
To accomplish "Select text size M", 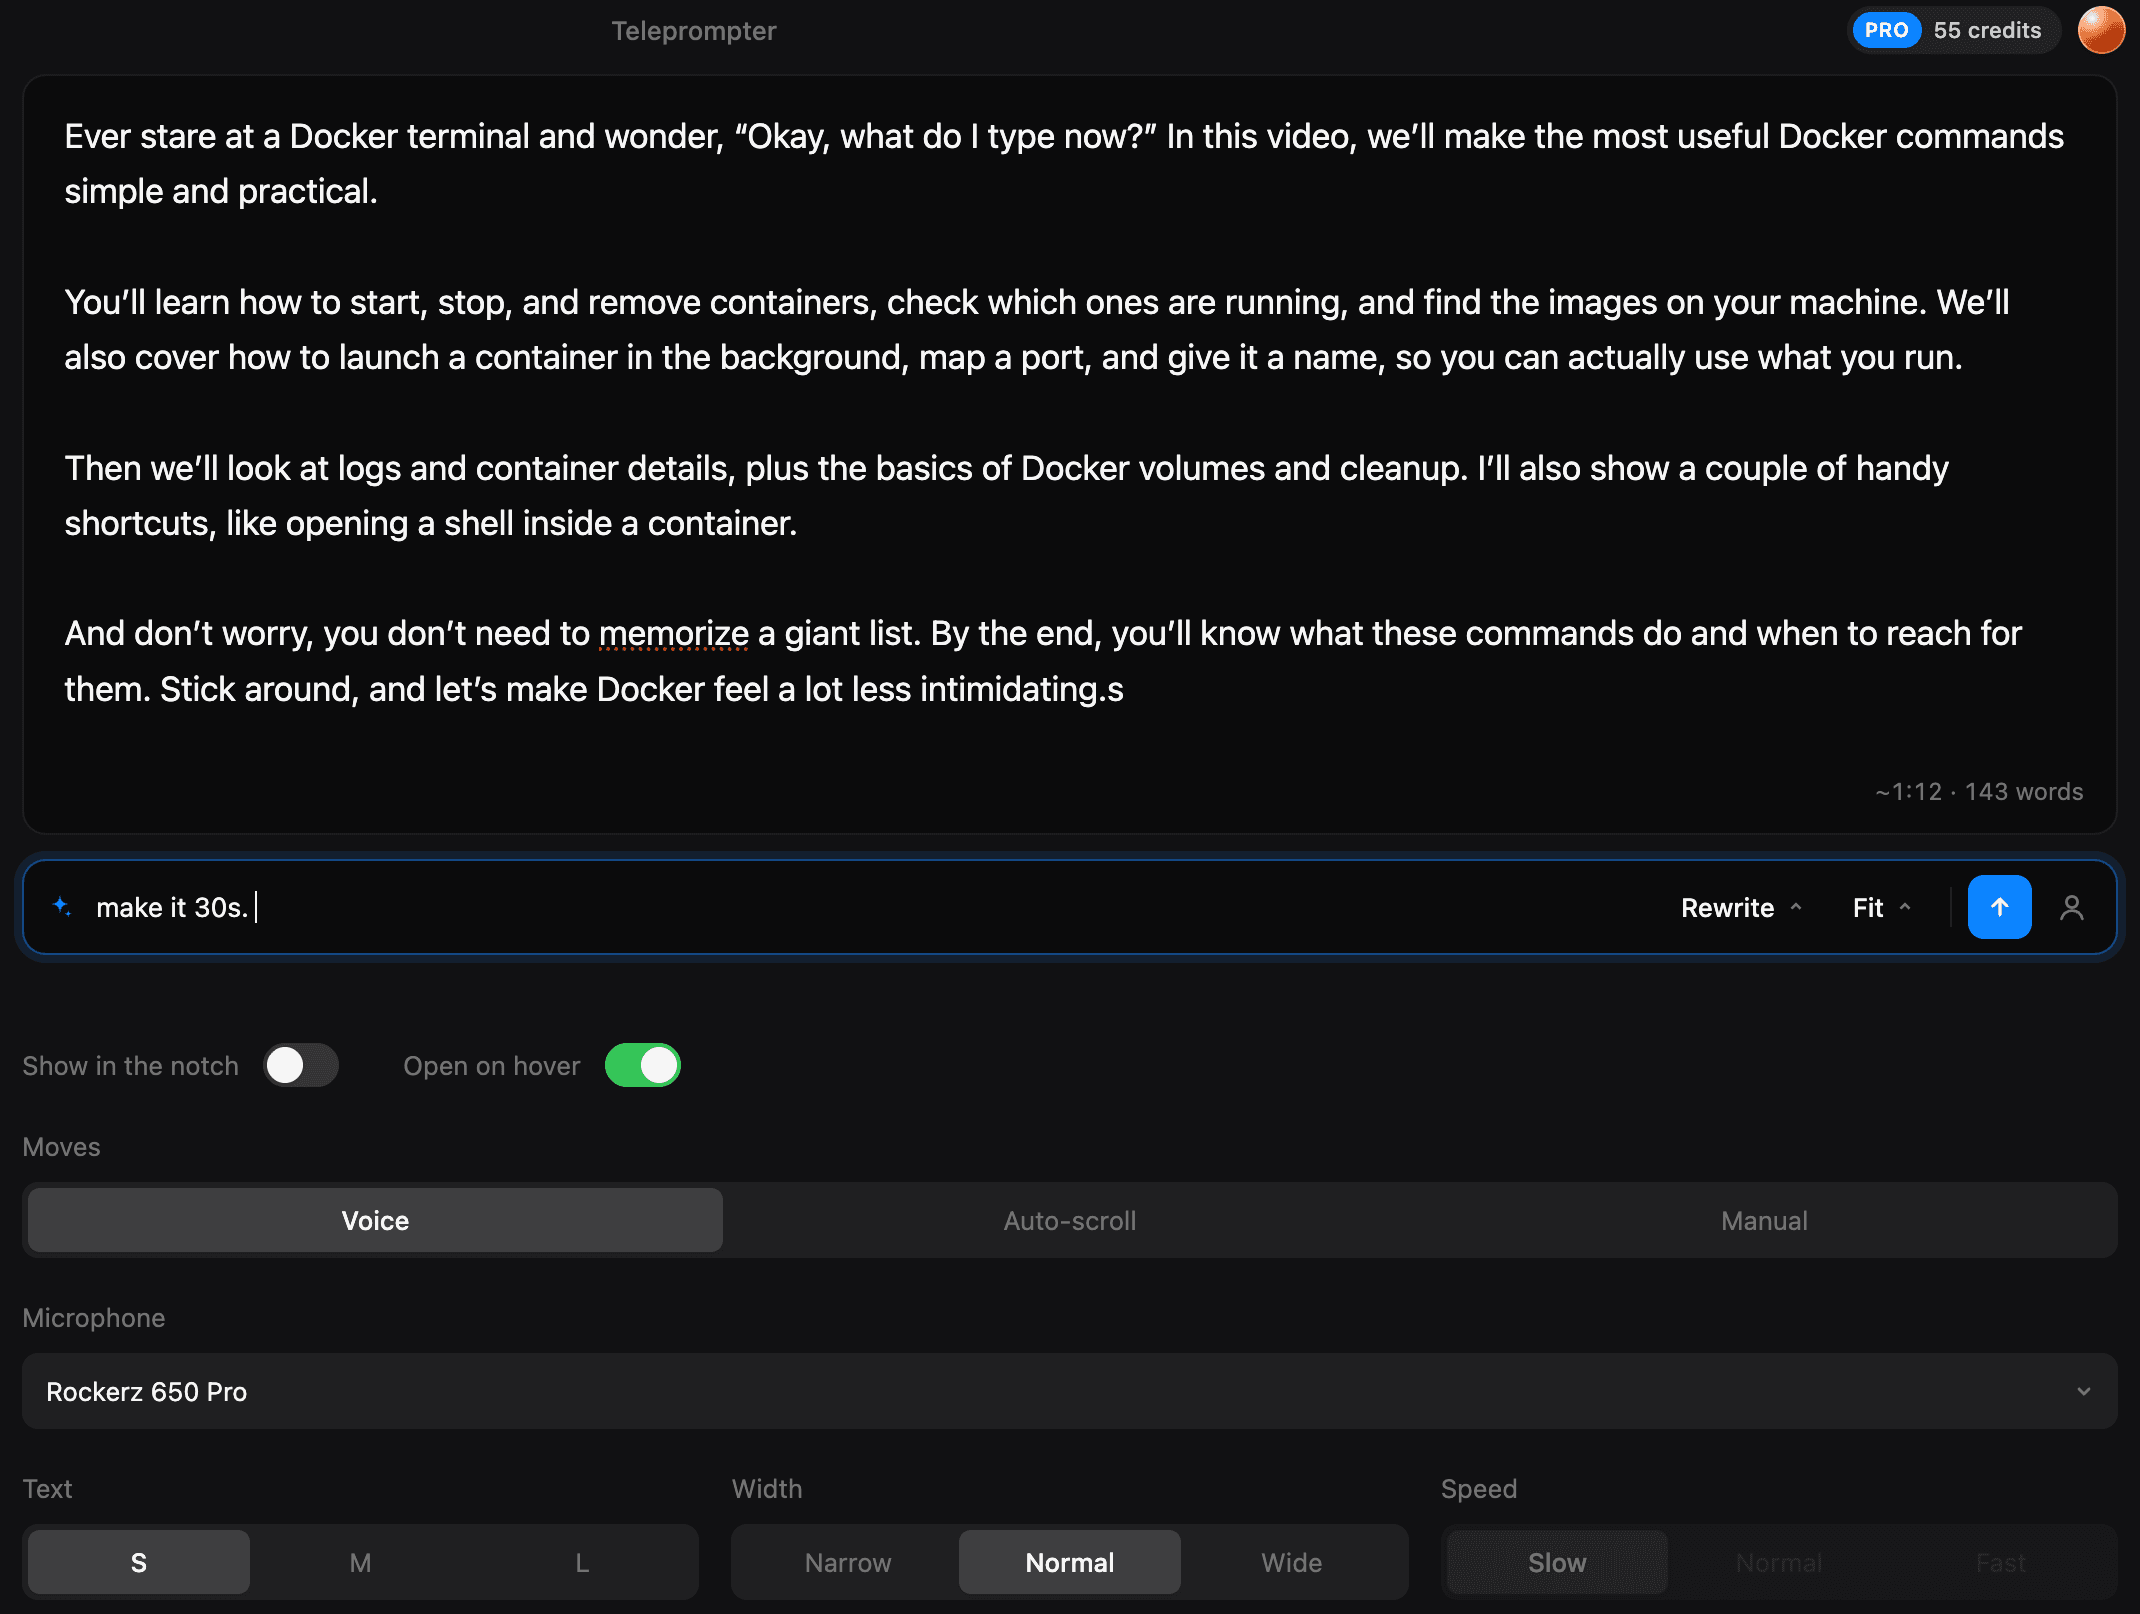I will point(361,1562).
